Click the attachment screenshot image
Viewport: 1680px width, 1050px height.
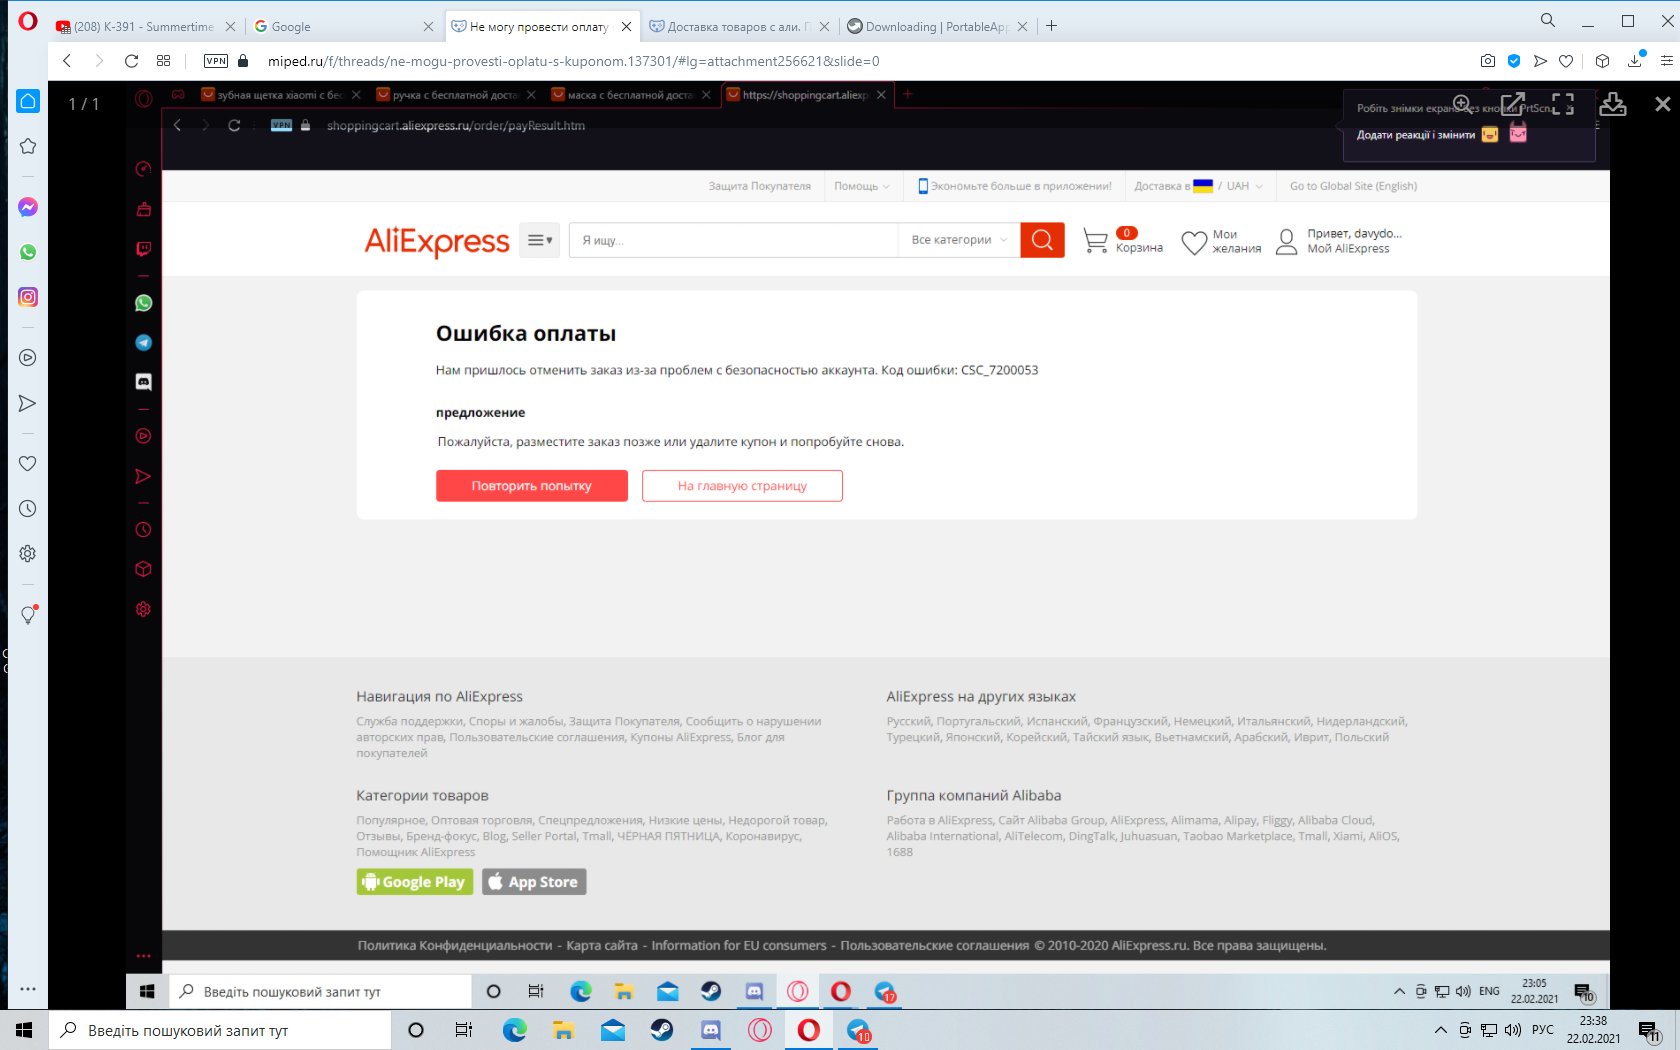click(x=868, y=545)
